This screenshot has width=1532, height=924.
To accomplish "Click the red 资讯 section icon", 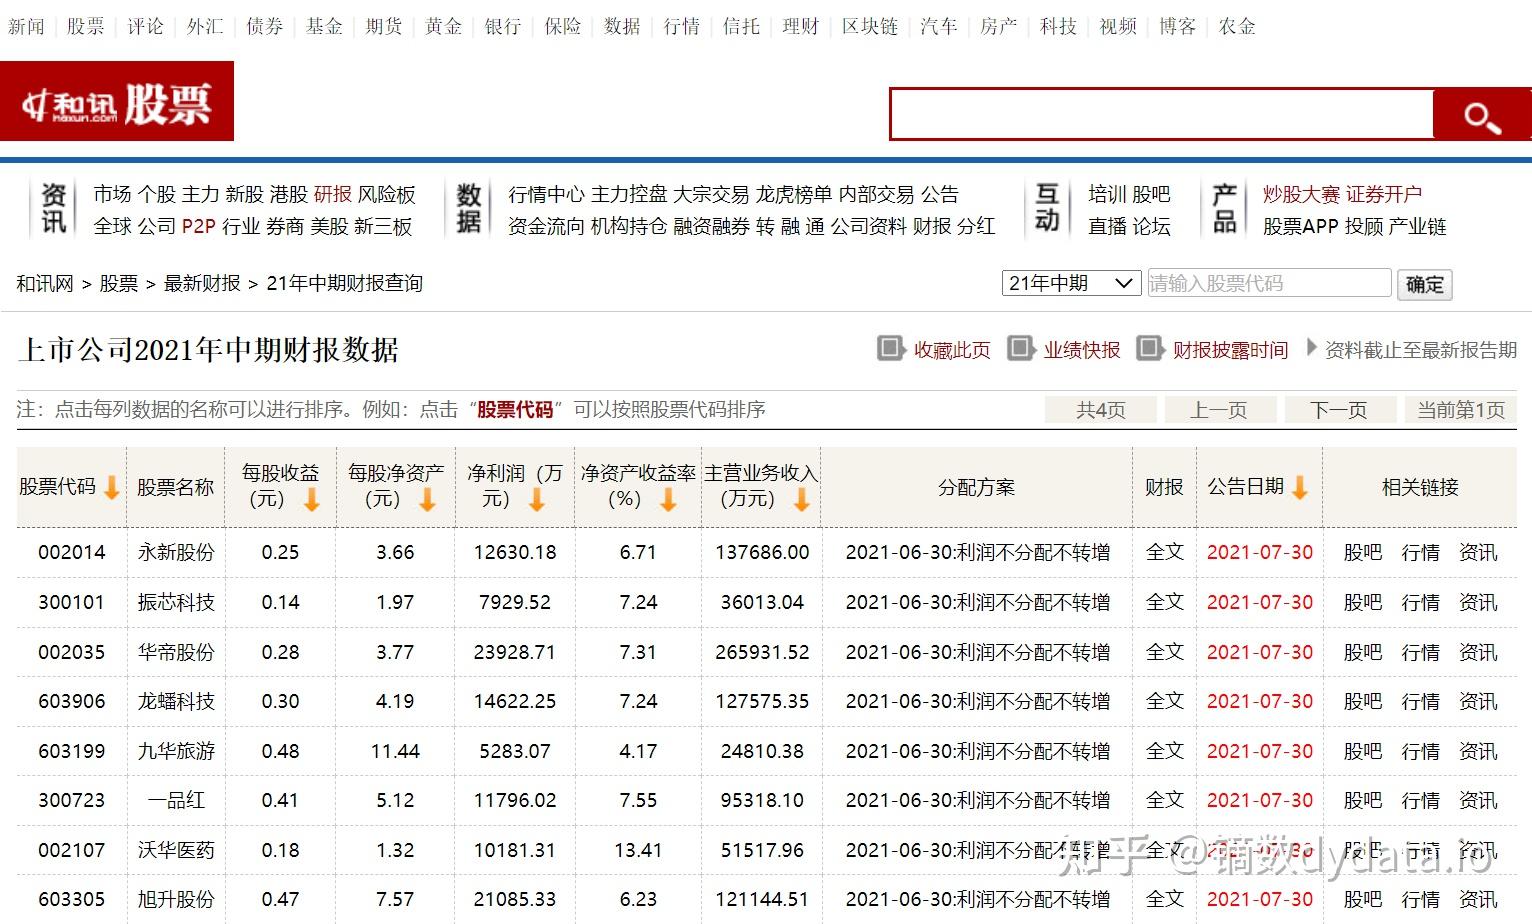I will coord(55,208).
